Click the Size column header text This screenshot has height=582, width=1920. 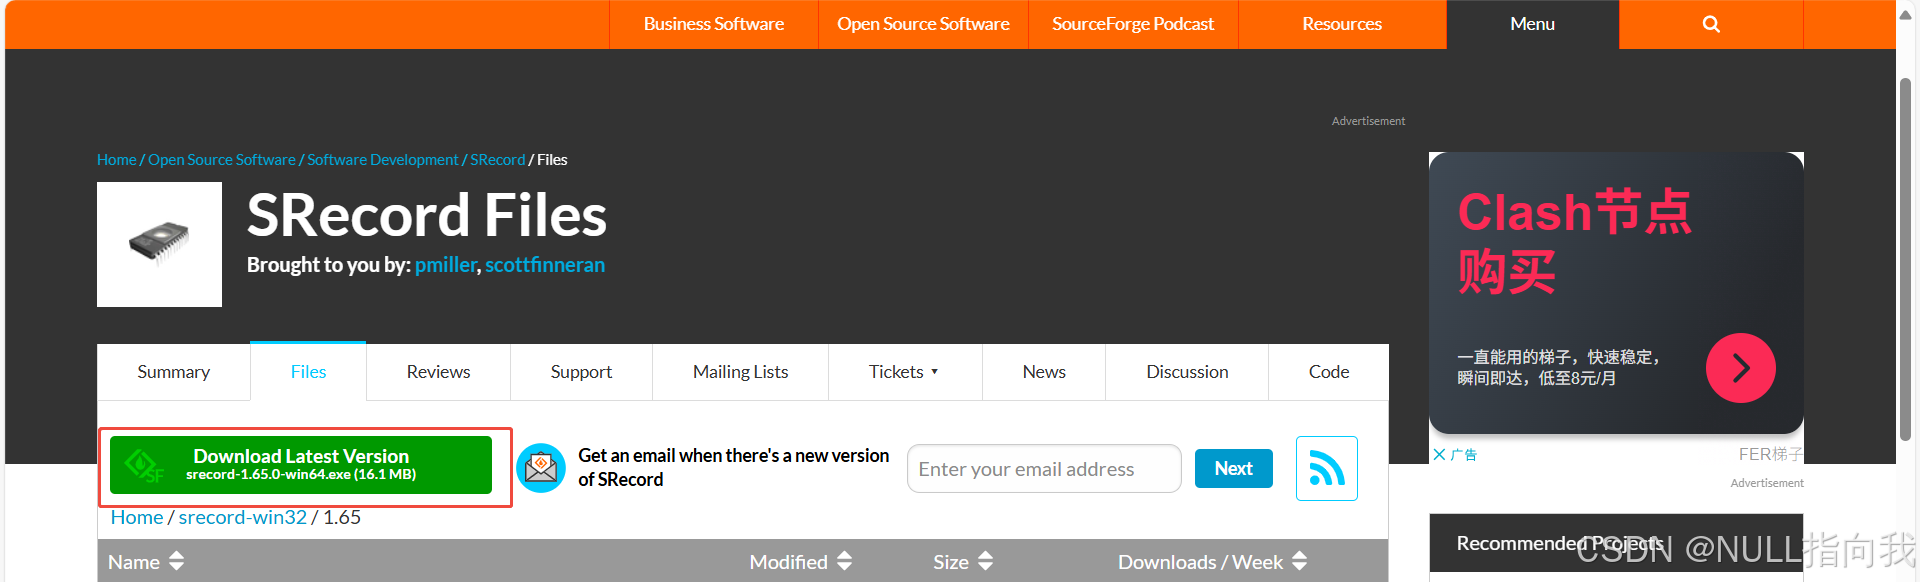point(951,562)
